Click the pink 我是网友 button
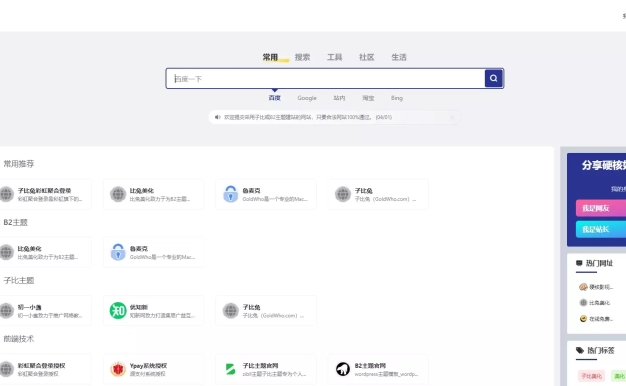The image size is (626, 386). tap(601, 208)
